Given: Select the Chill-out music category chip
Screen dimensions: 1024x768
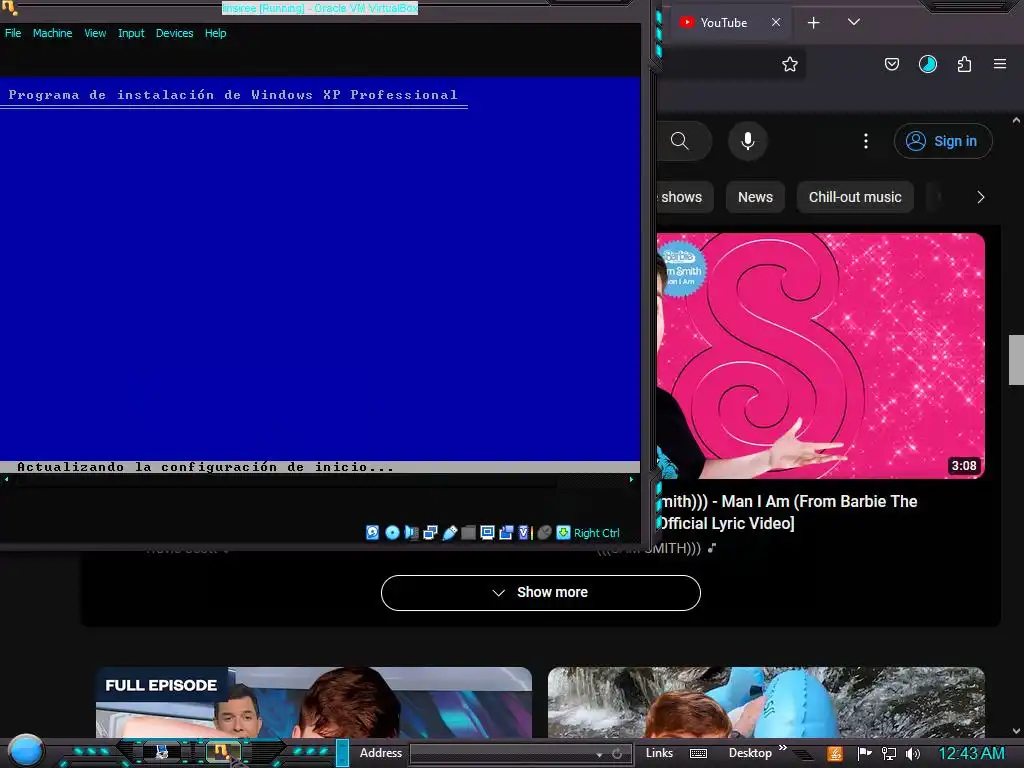Looking at the screenshot, I should [x=855, y=197].
